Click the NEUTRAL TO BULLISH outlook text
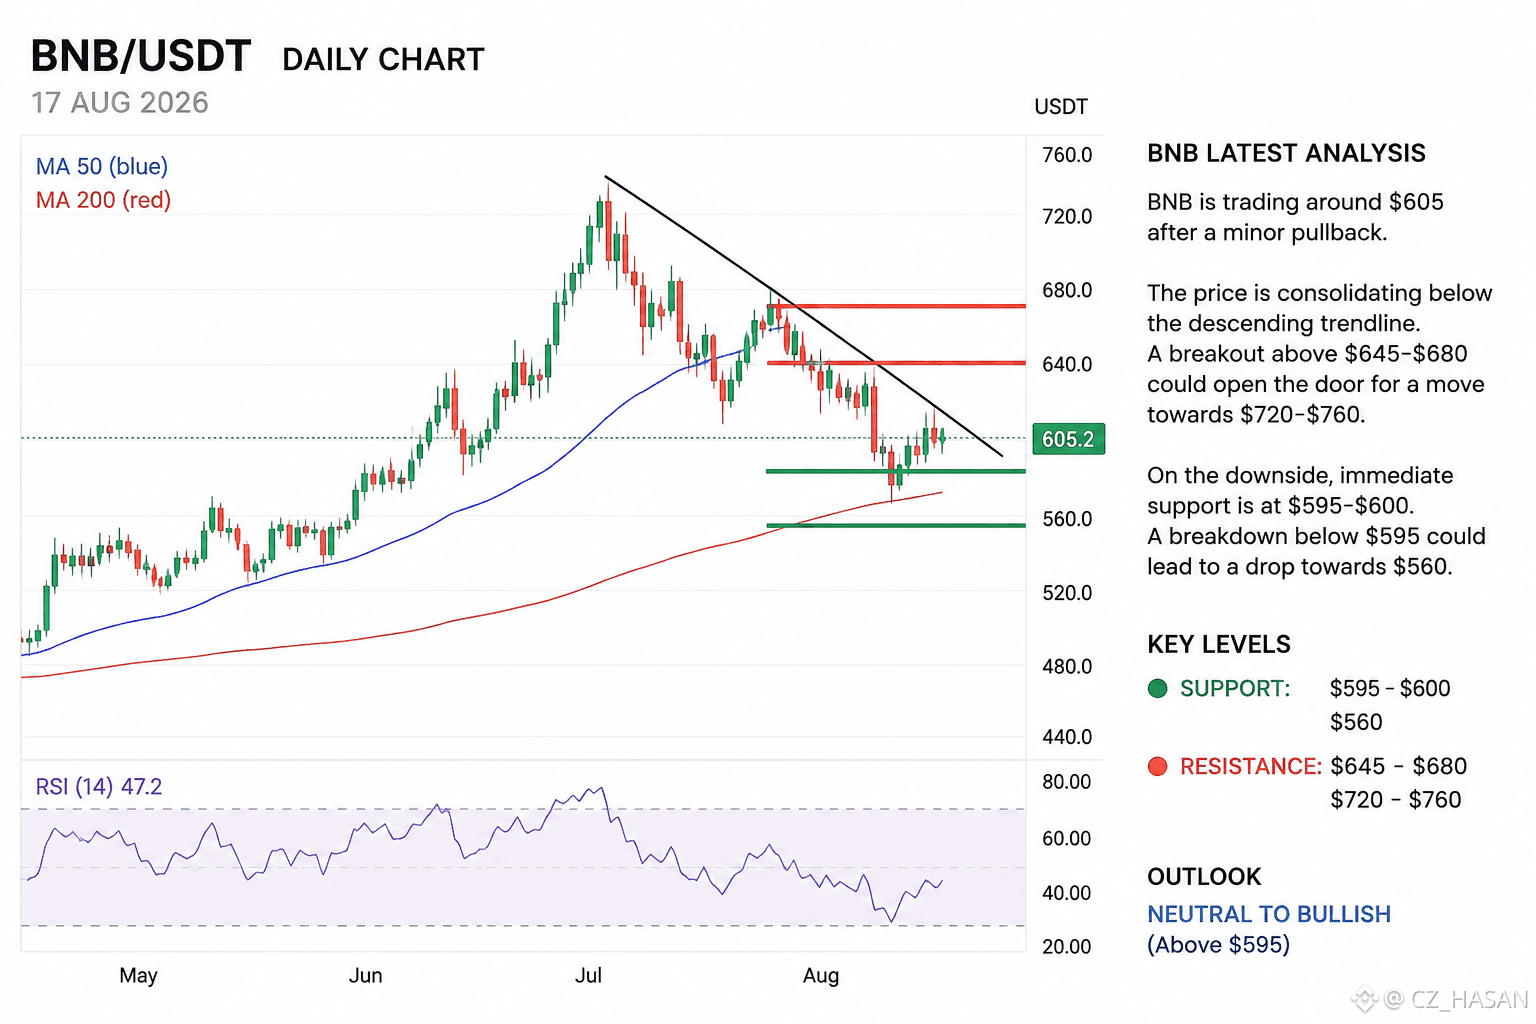The height and width of the screenshot is (1024, 1536). [x=1269, y=914]
